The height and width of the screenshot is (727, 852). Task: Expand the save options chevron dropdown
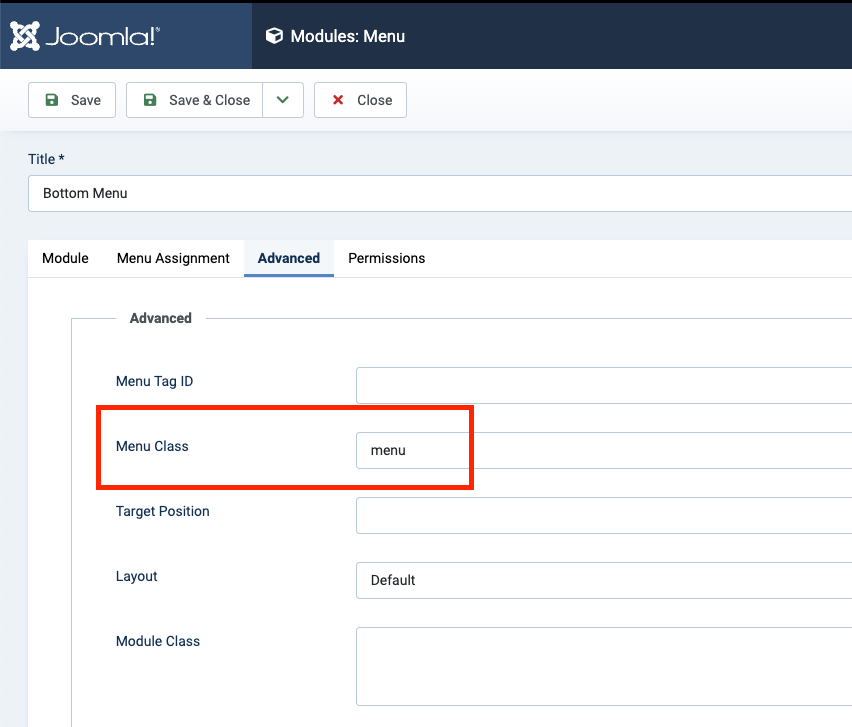283,100
